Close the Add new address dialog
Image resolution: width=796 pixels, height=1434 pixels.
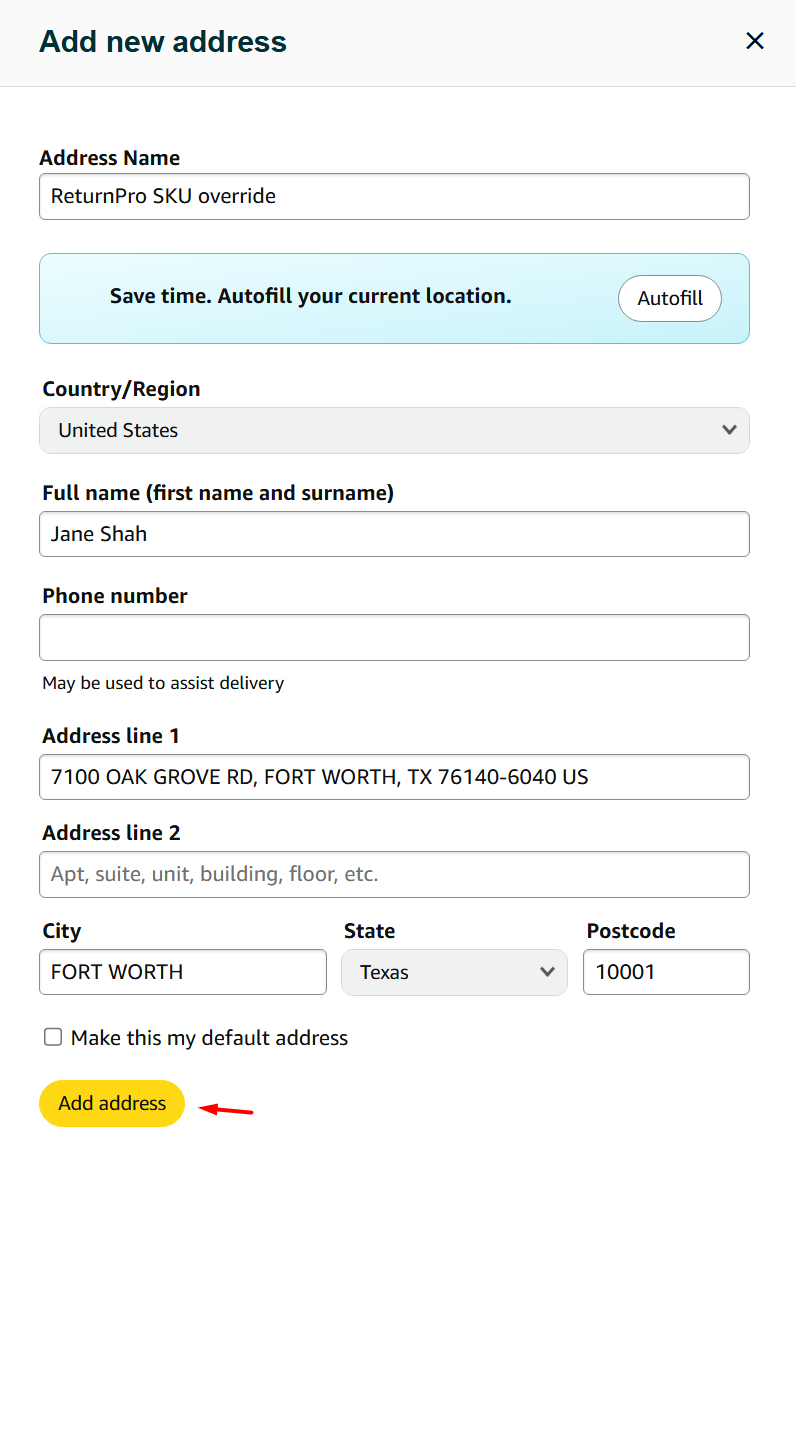click(755, 41)
